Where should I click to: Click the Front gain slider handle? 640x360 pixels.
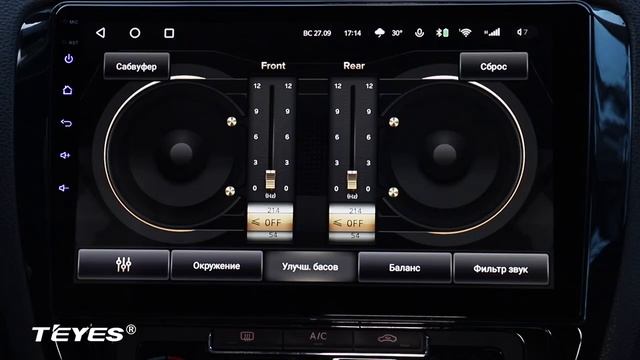[x=270, y=180]
